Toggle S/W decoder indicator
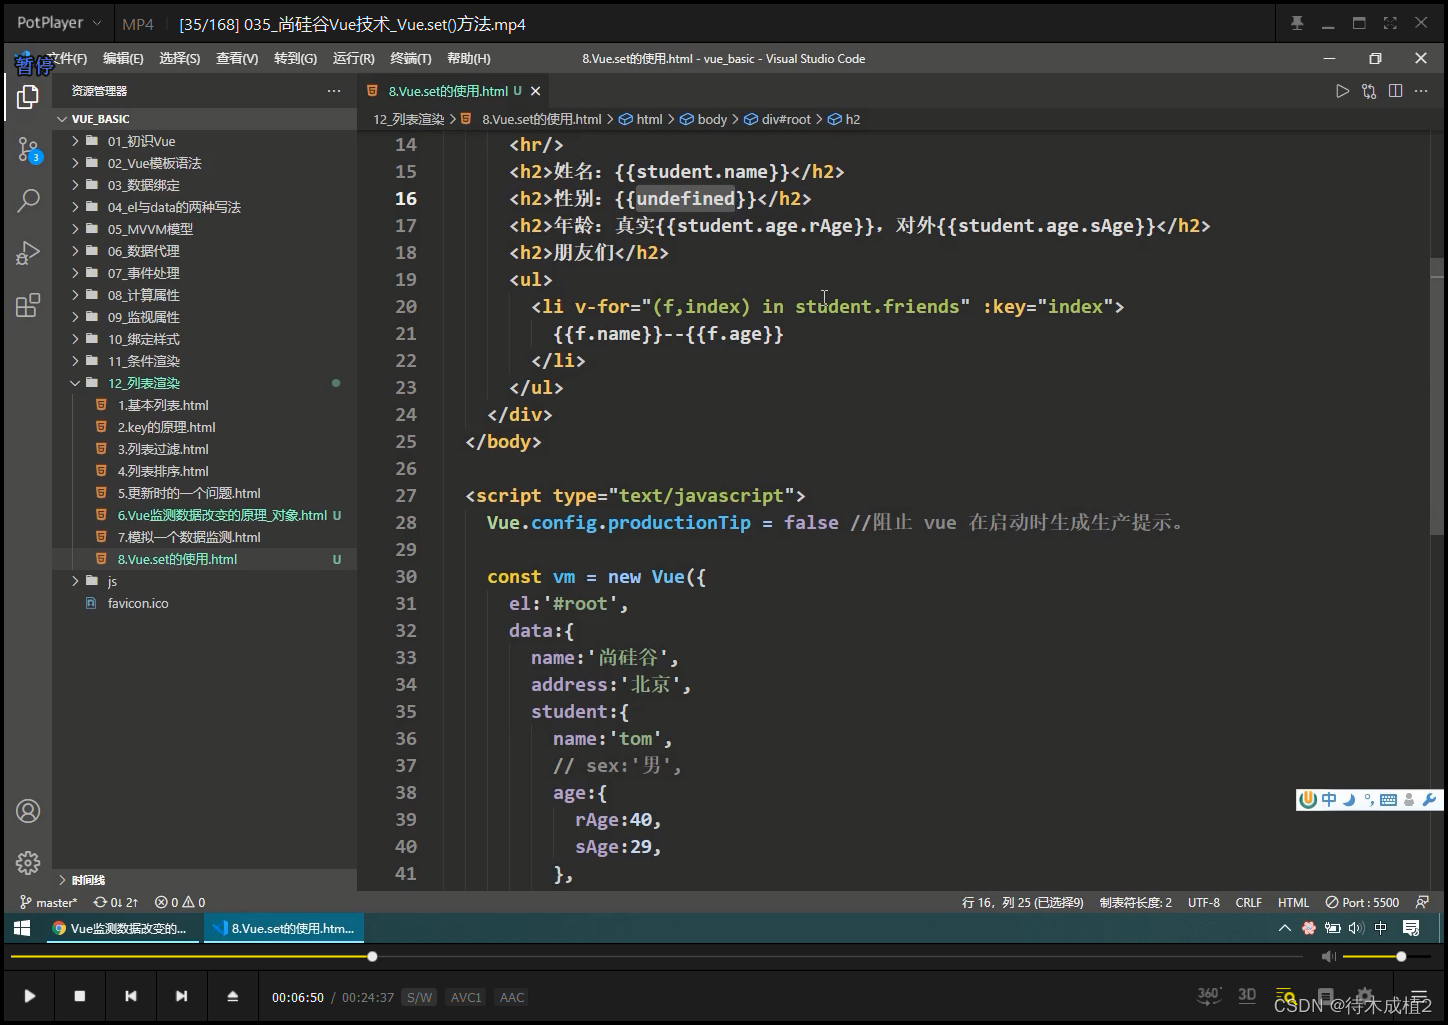 [420, 997]
